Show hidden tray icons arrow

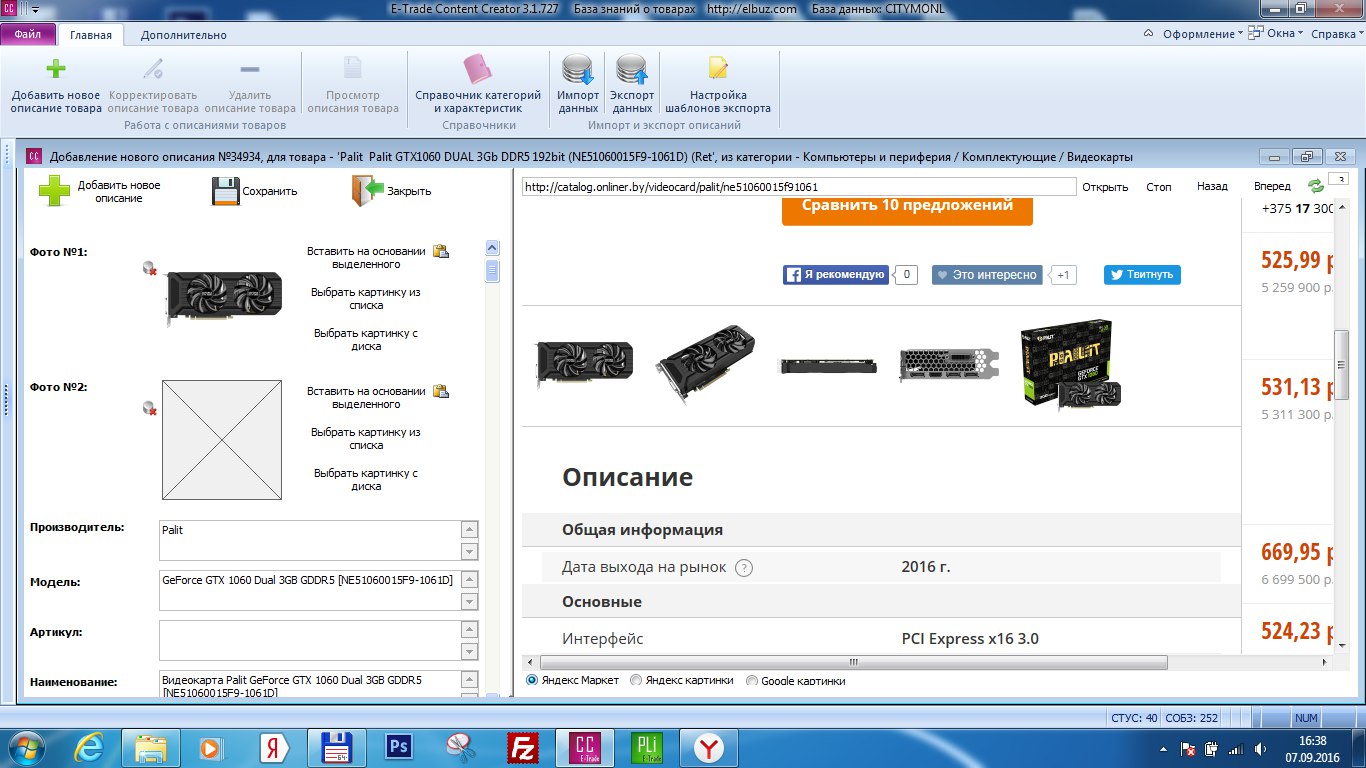(x=1164, y=749)
